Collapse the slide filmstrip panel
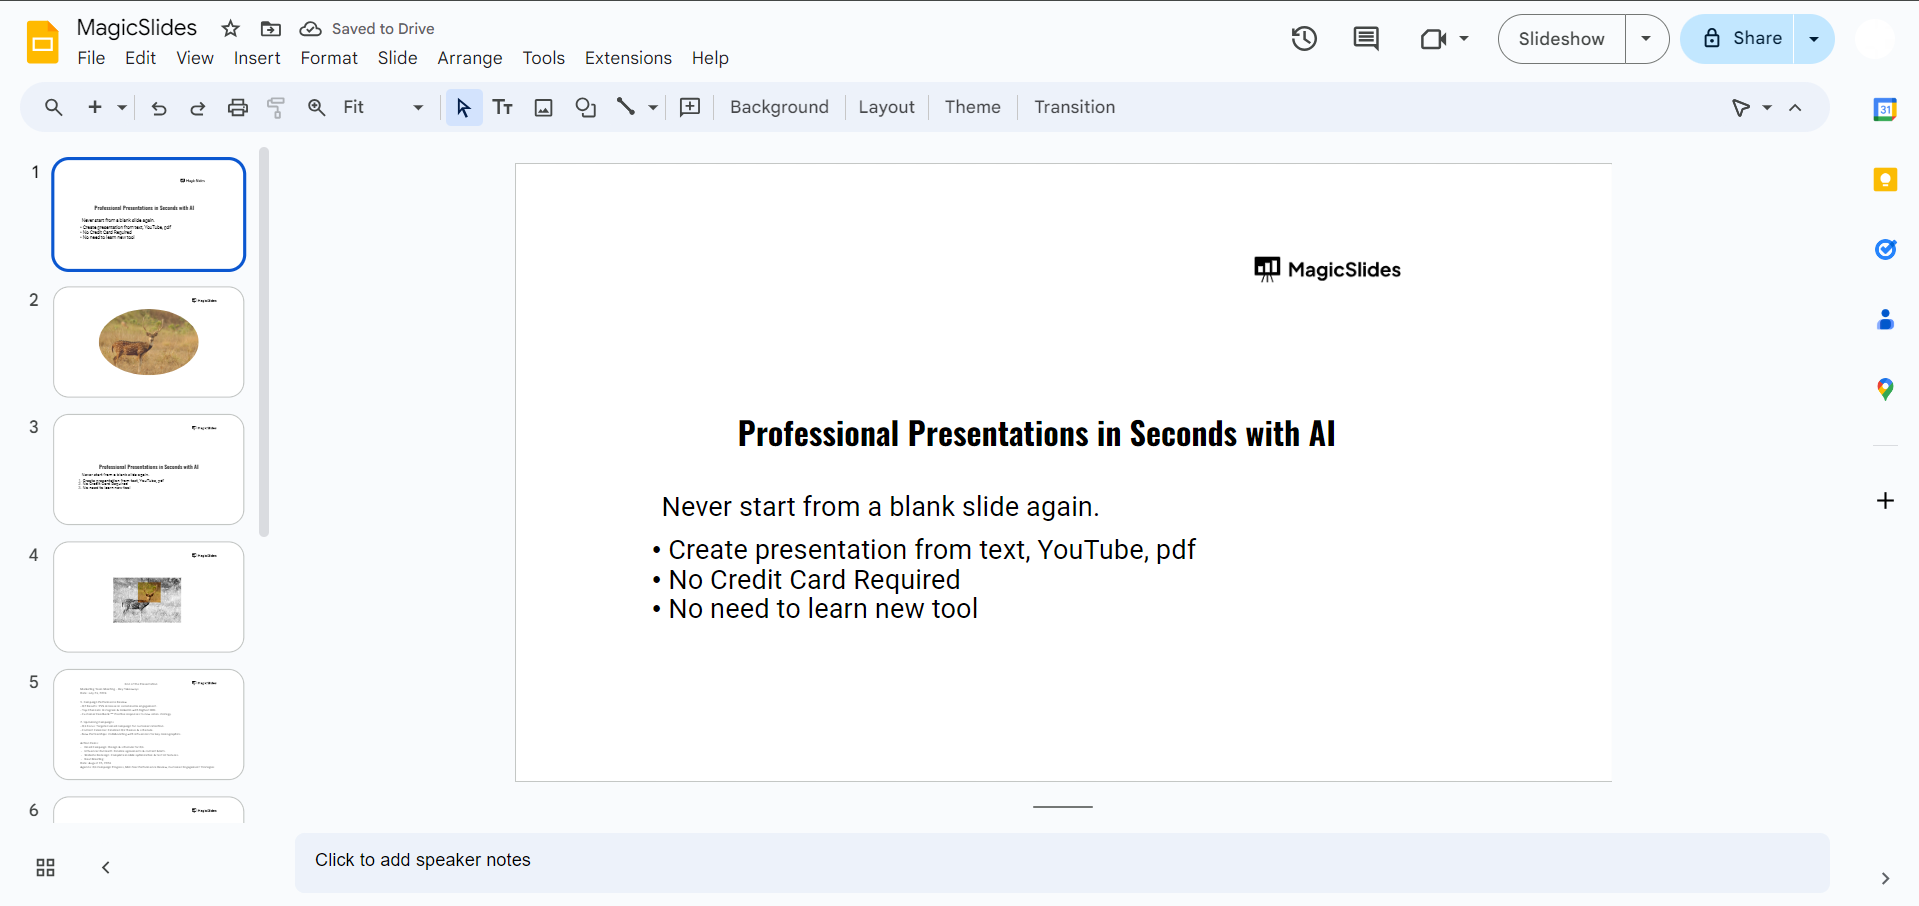 pos(106,867)
